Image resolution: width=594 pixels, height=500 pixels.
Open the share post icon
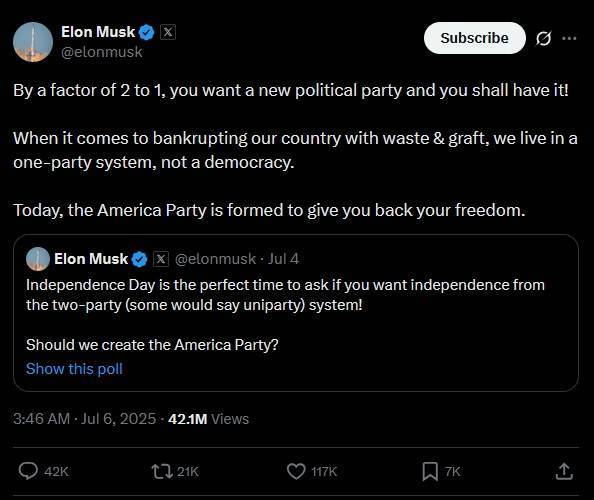click(564, 471)
